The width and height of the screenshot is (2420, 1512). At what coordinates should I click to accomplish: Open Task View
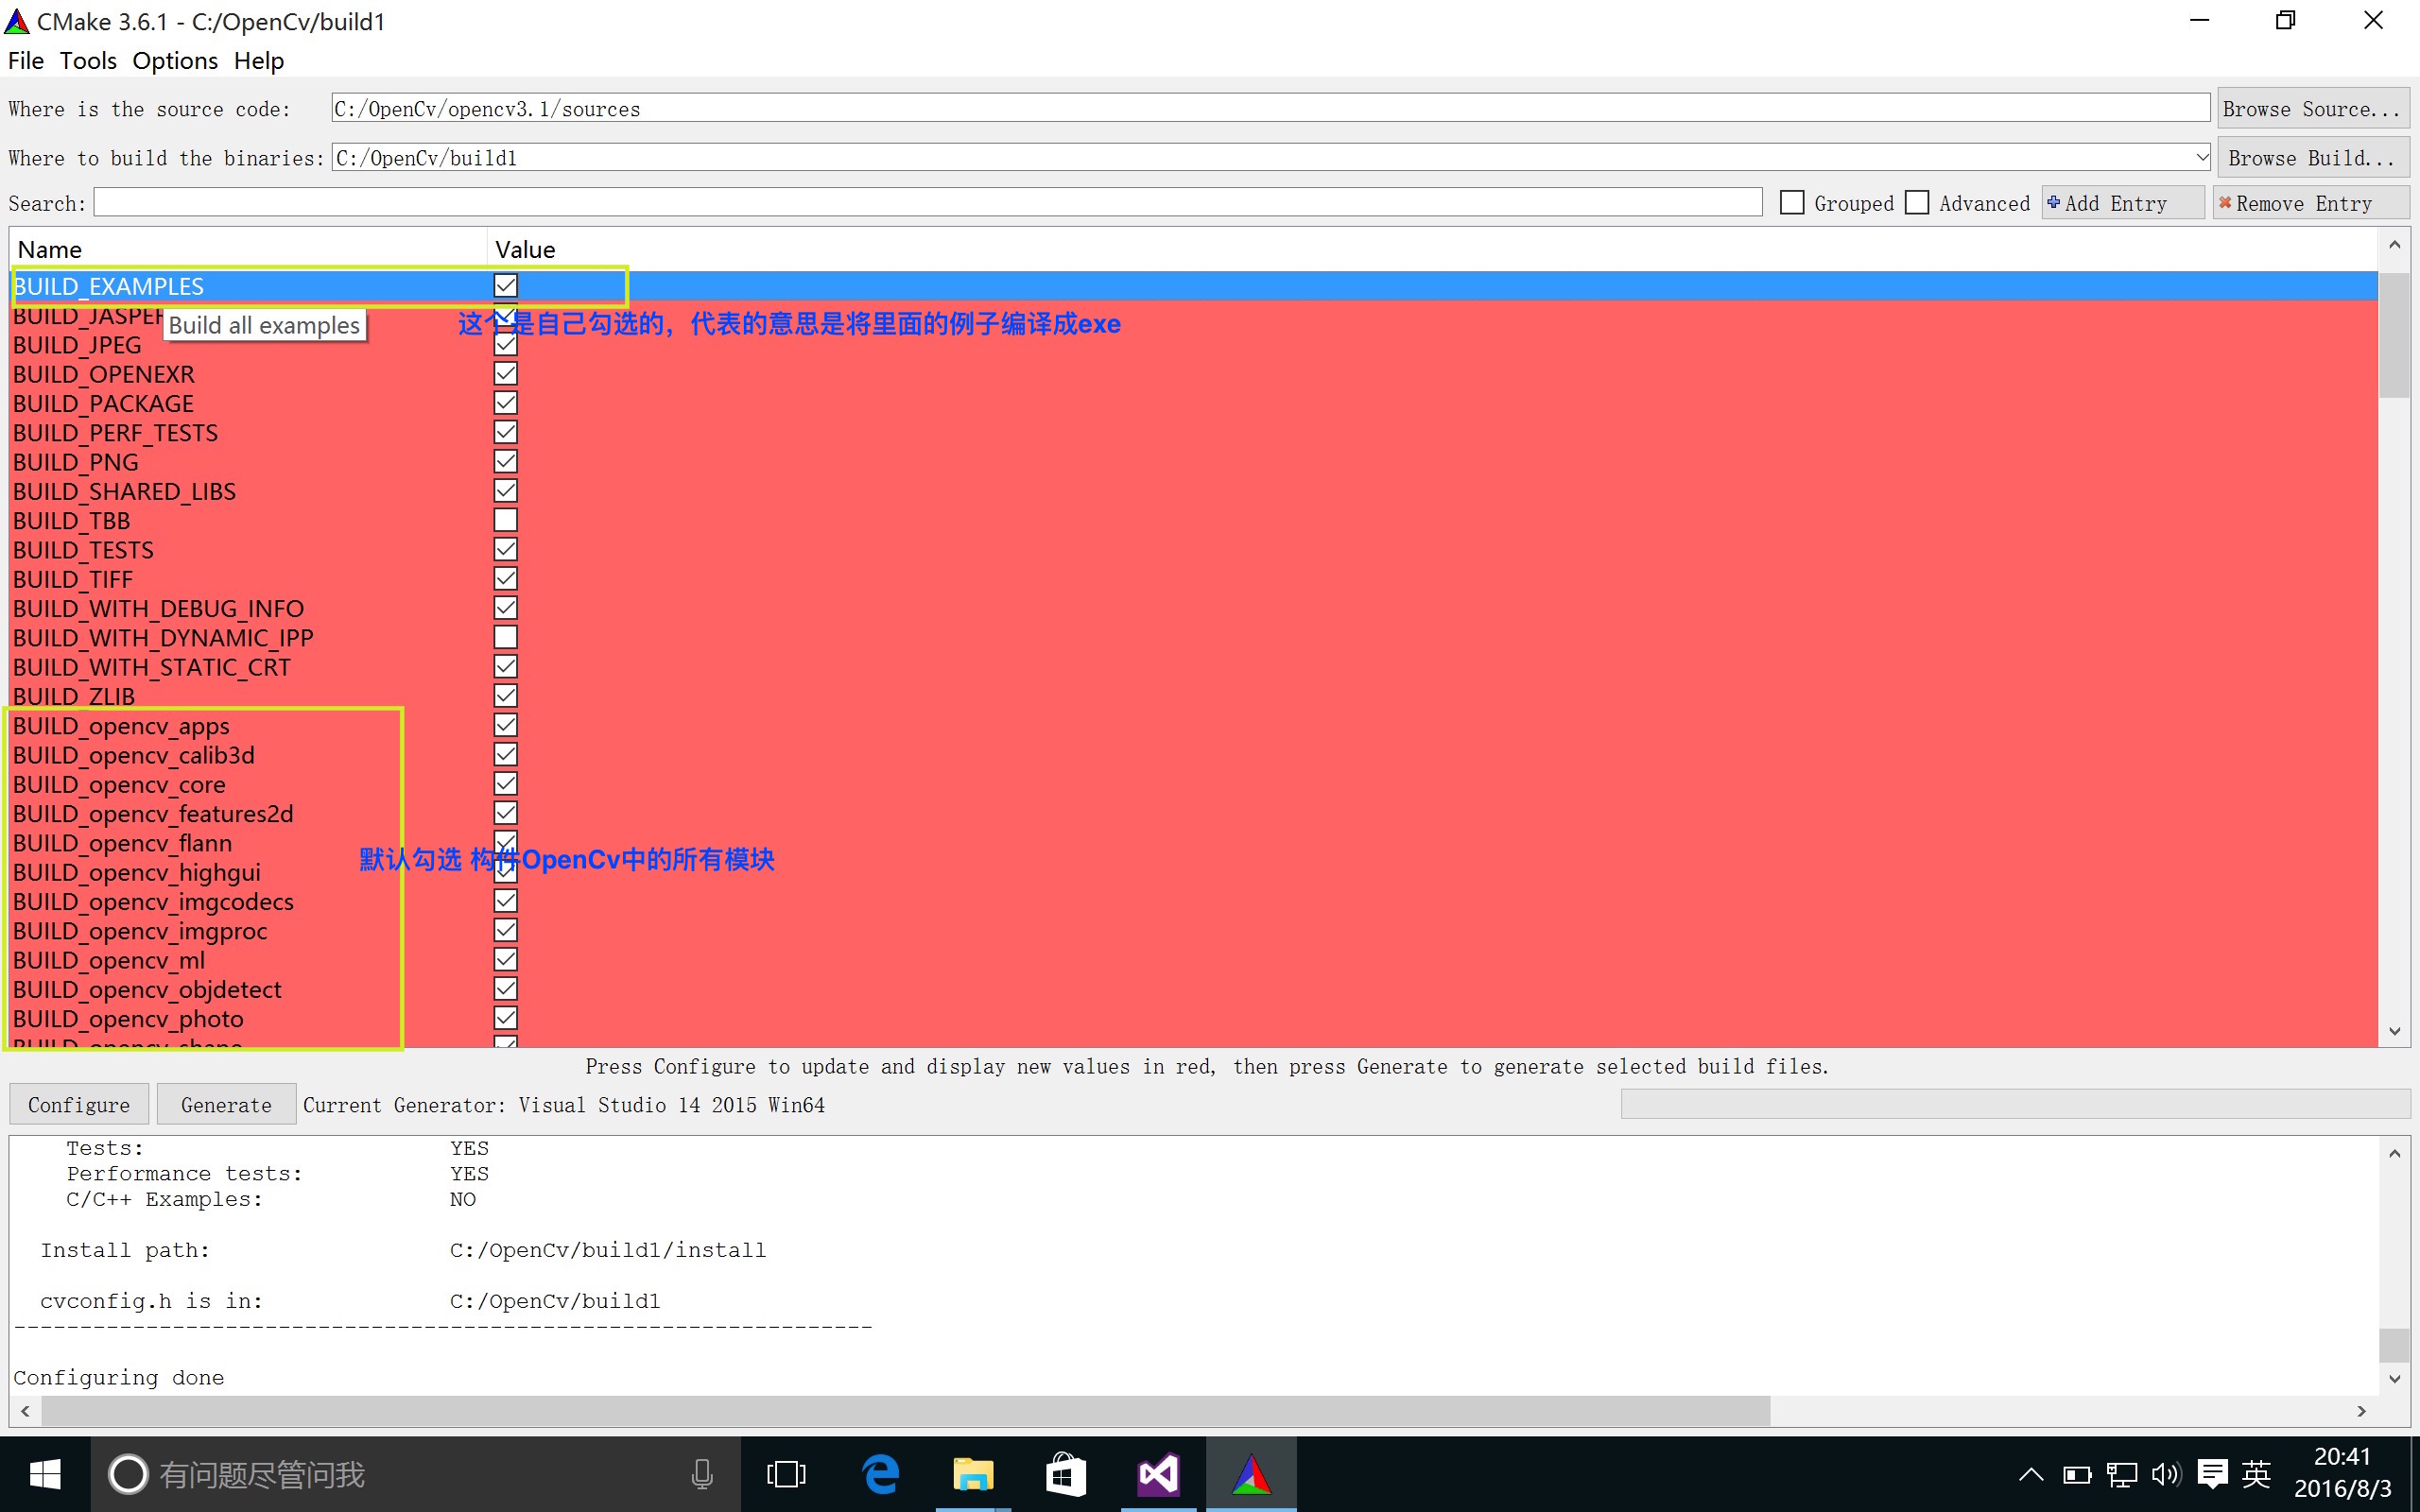[786, 1474]
